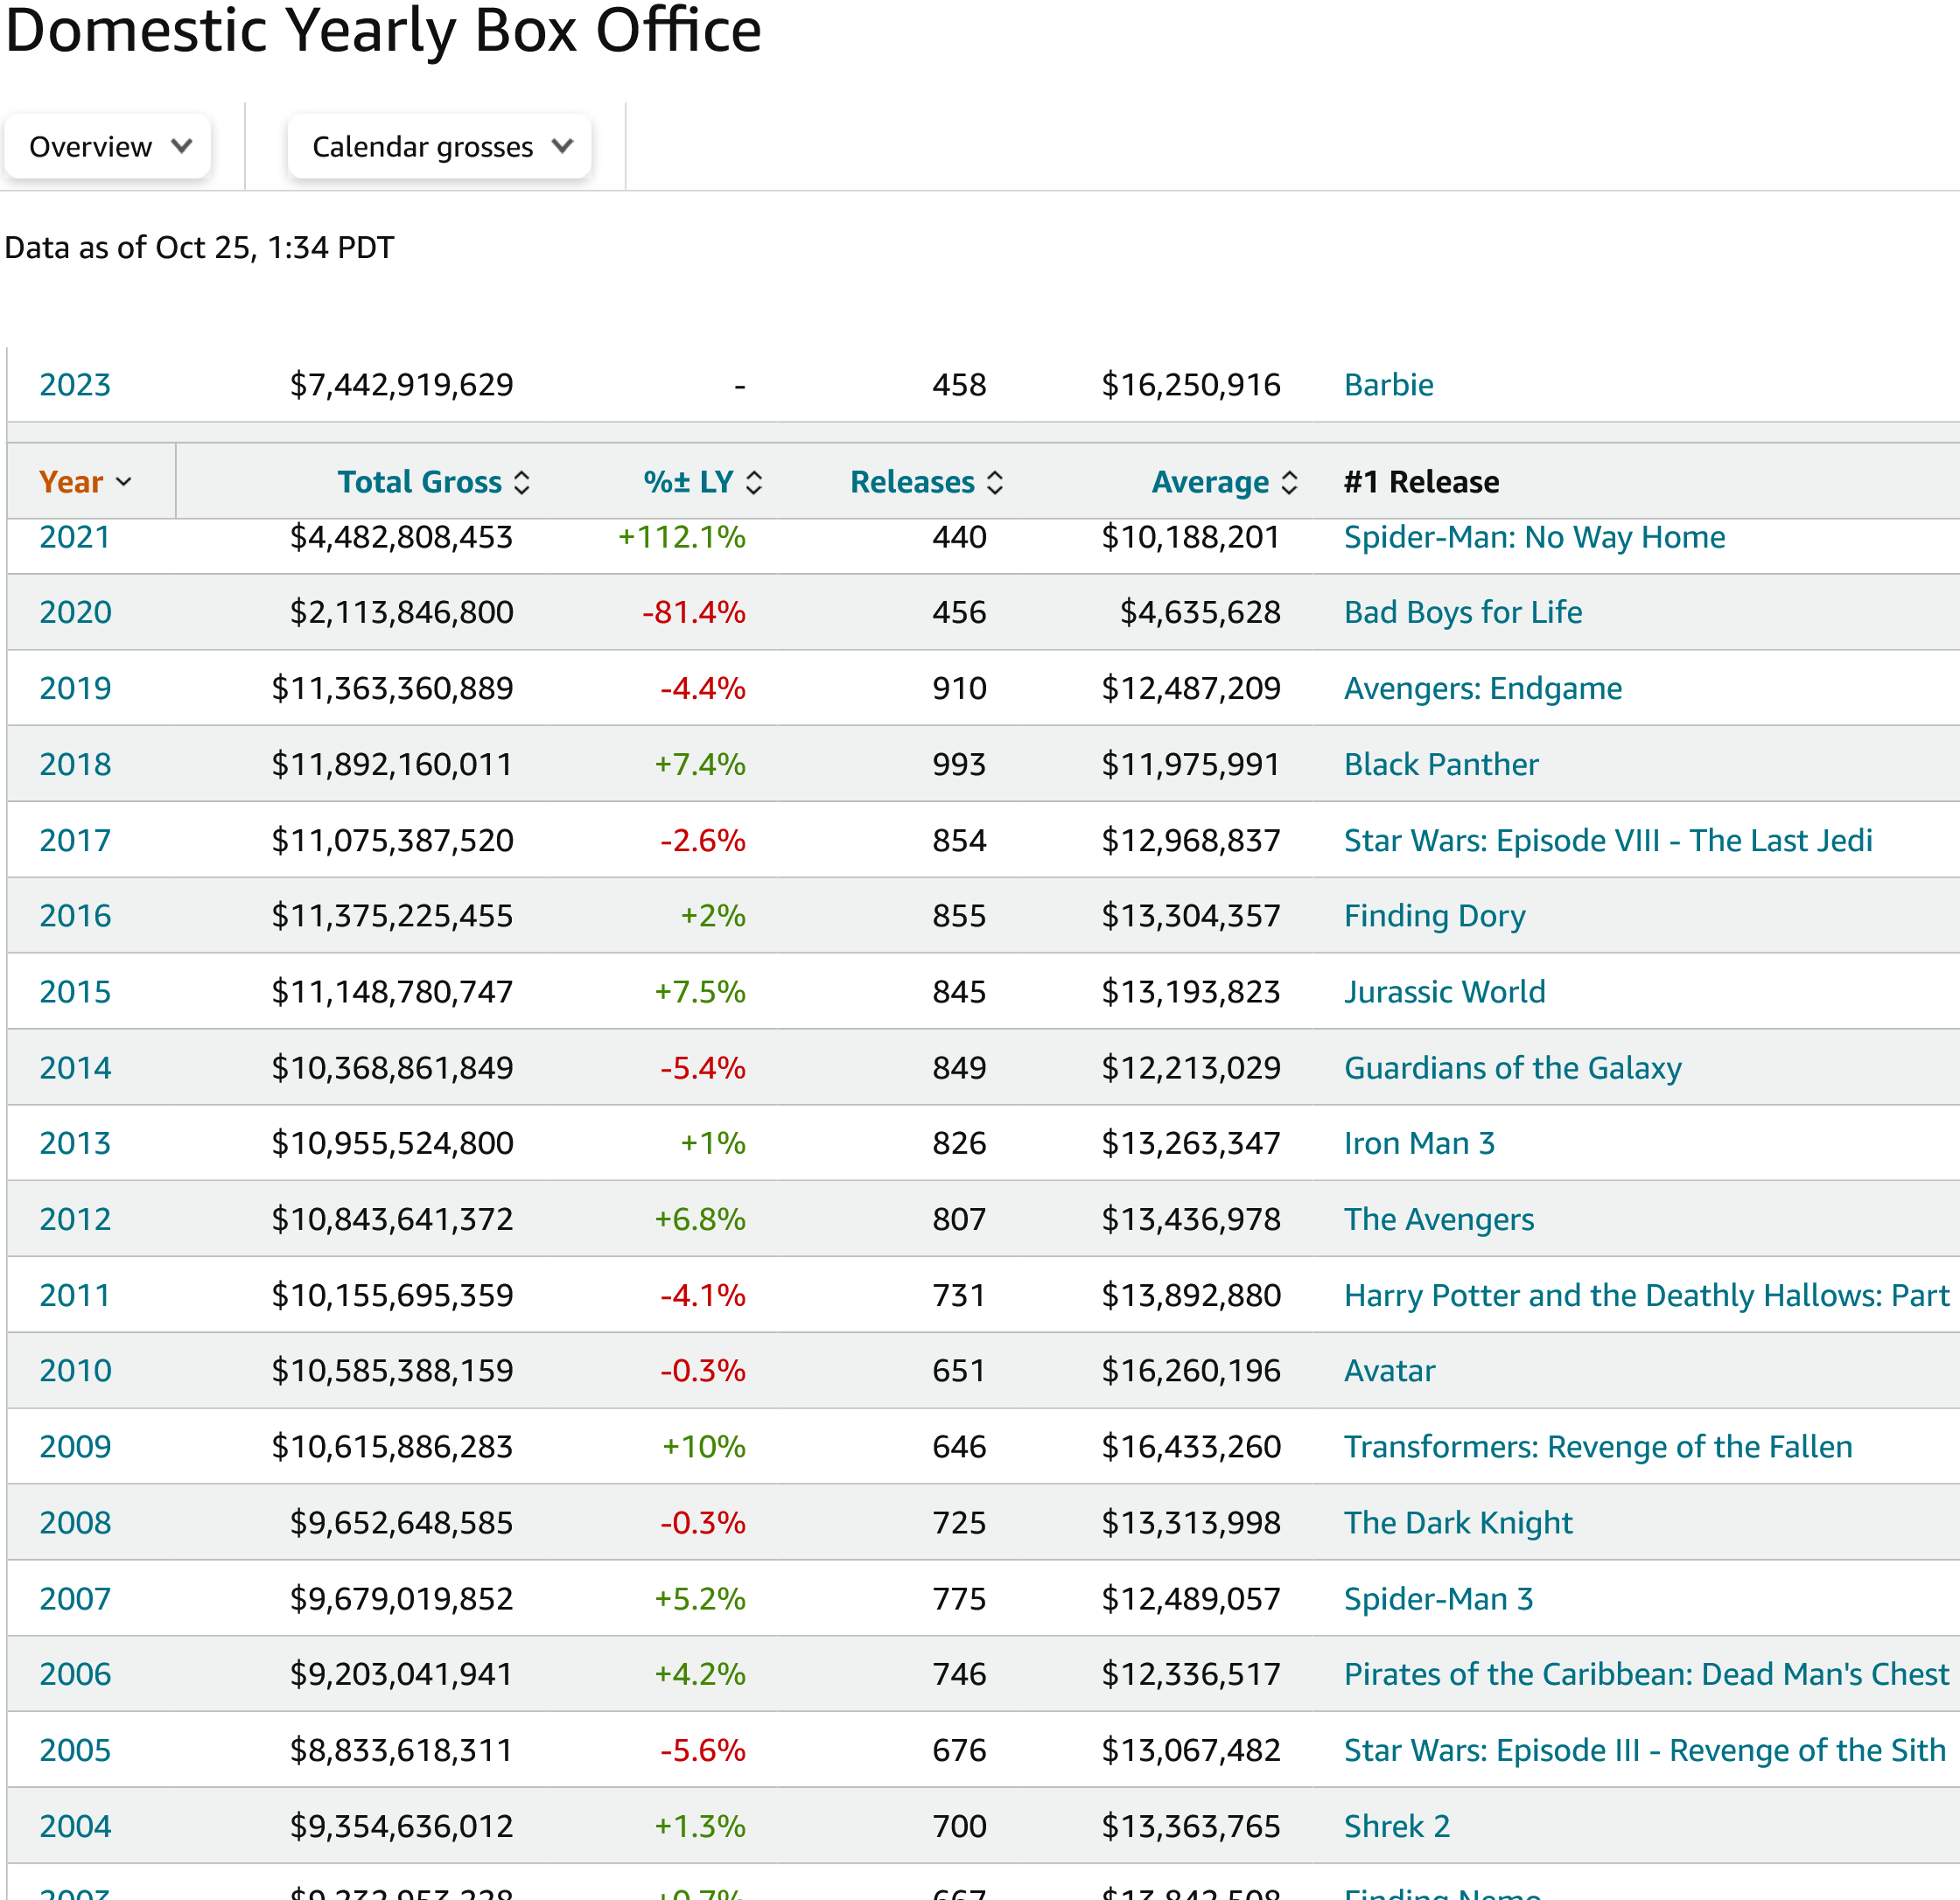This screenshot has height=1900, width=1960.
Task: Click the Releases sort arrows icon
Action: pyautogui.click(x=994, y=483)
